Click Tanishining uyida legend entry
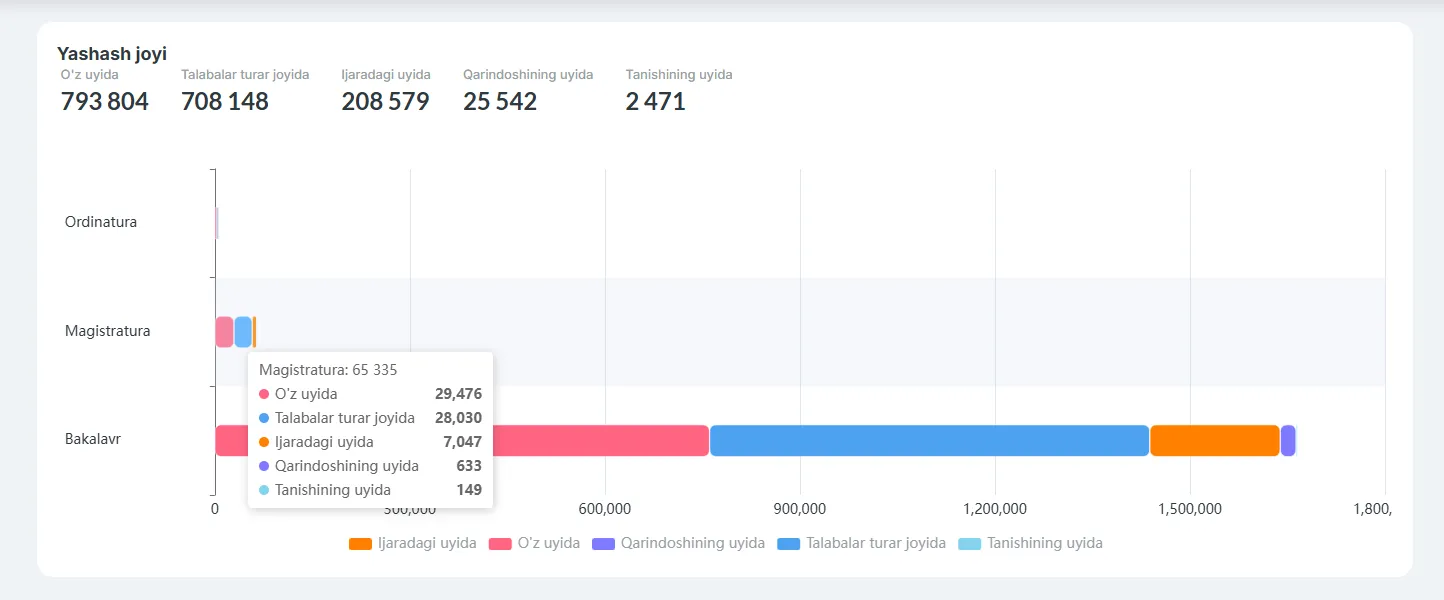The image size is (1444, 600). click(1030, 543)
